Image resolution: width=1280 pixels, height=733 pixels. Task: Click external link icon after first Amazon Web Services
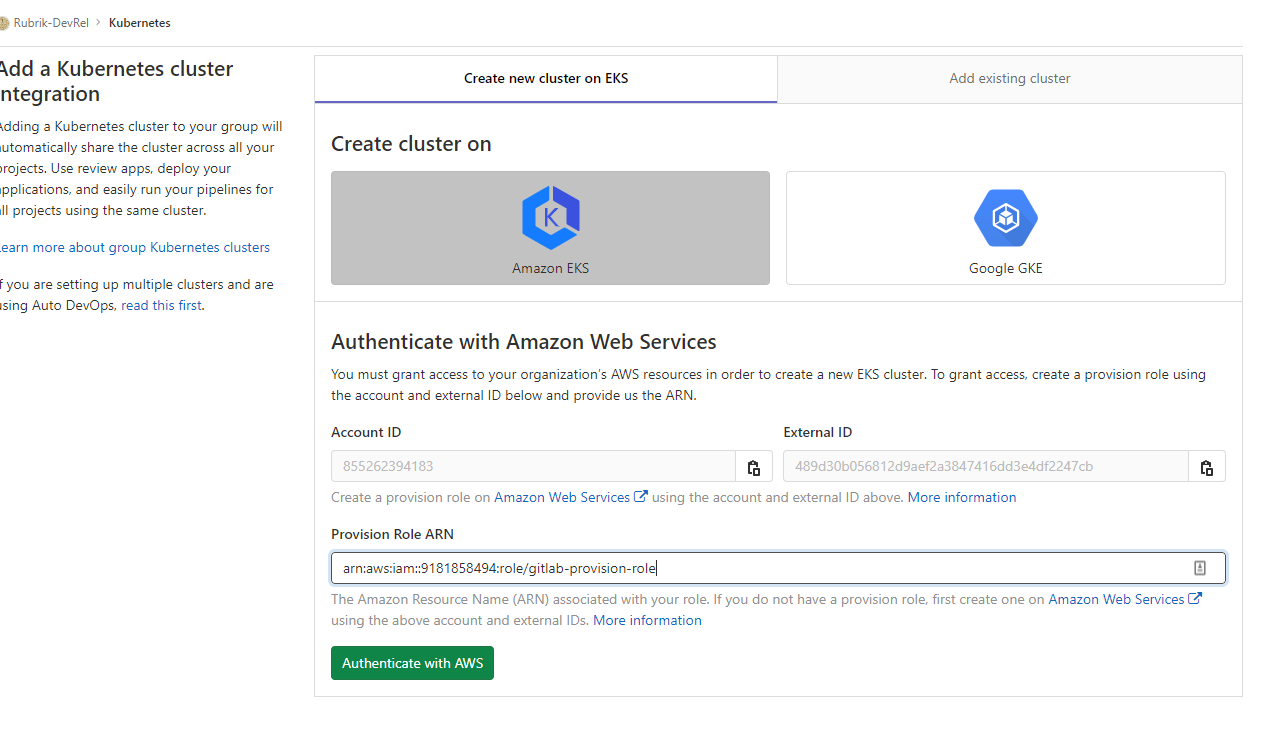pyautogui.click(x=641, y=497)
